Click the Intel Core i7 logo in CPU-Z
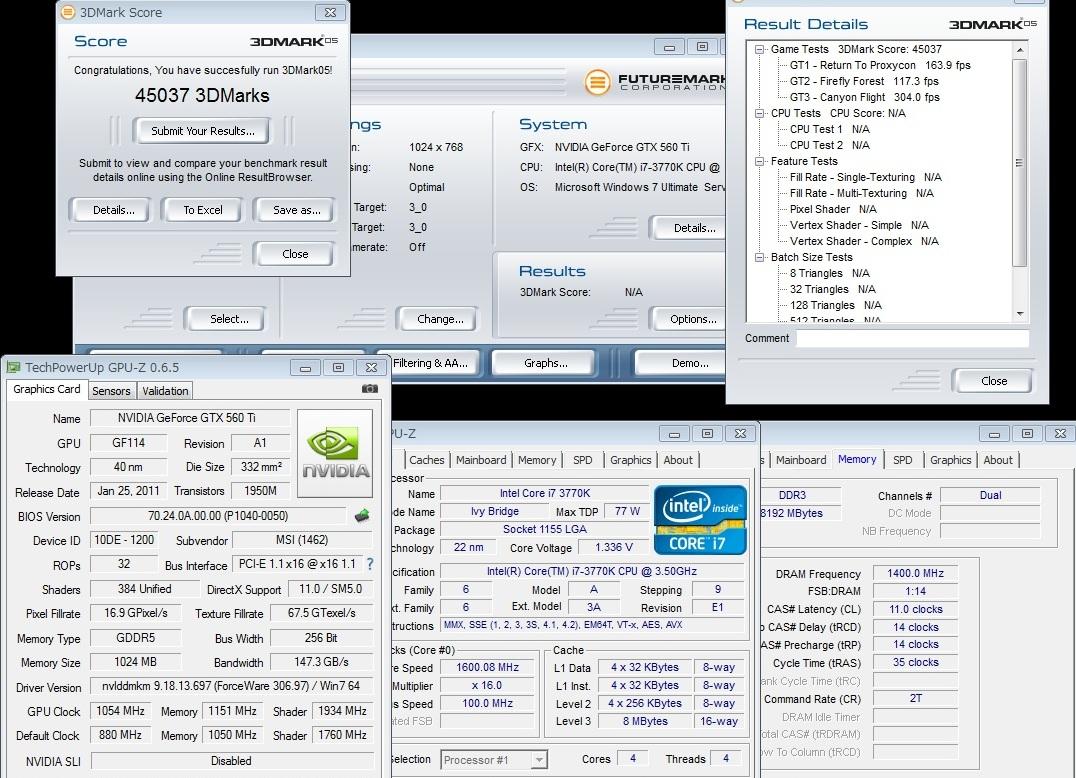The height and width of the screenshot is (778, 1076). click(700, 520)
